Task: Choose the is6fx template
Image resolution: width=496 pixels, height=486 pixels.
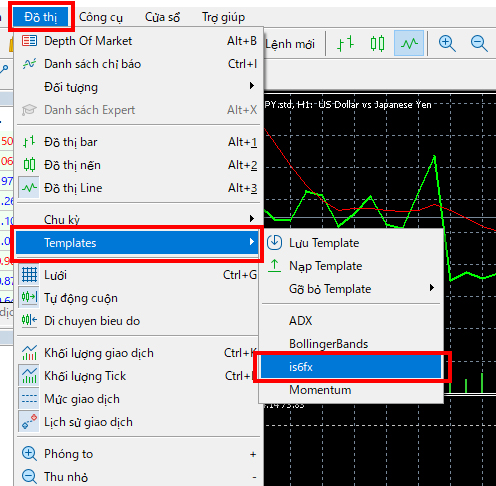Action: (x=351, y=367)
